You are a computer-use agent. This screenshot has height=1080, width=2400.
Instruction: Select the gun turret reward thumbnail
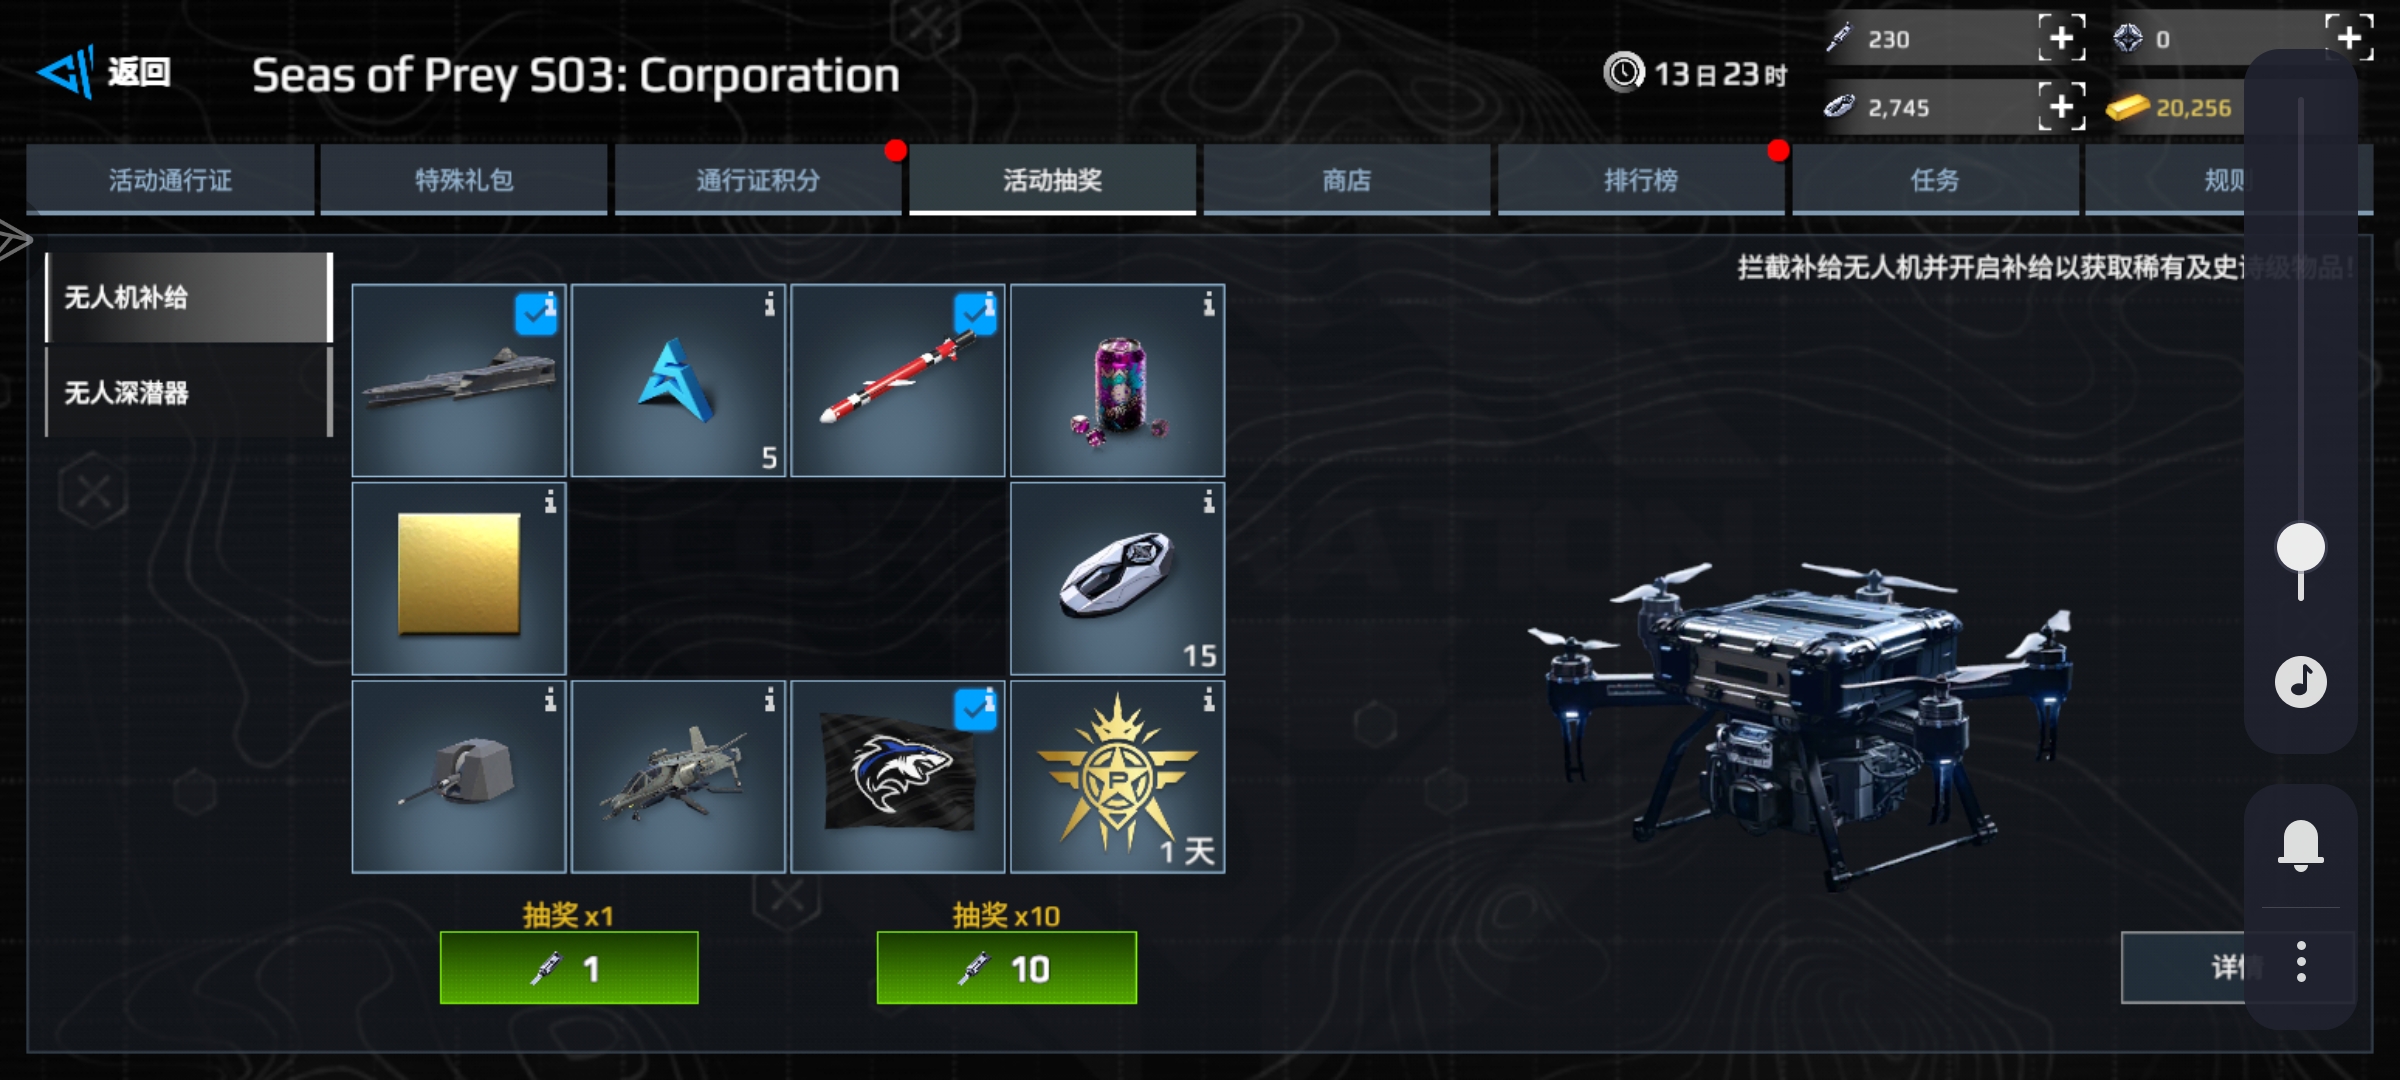coord(459,777)
